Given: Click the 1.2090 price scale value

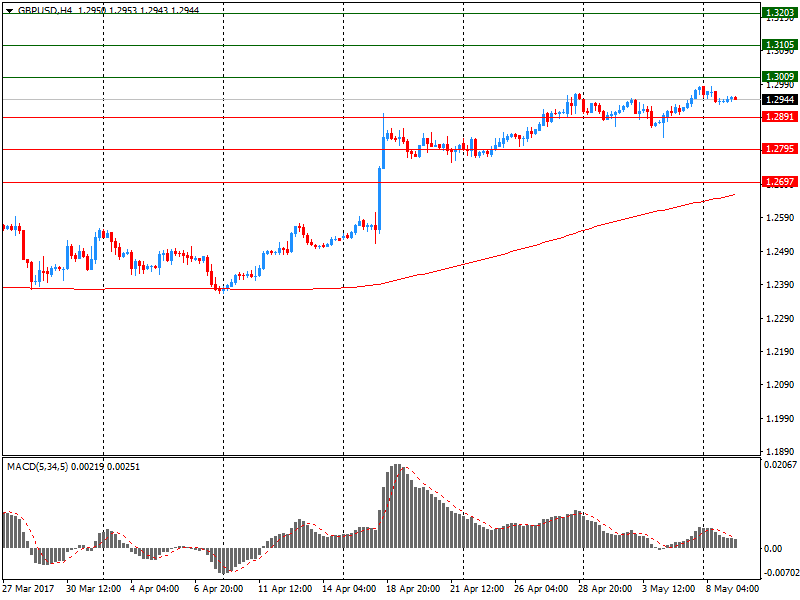Looking at the screenshot, I should pos(780,385).
